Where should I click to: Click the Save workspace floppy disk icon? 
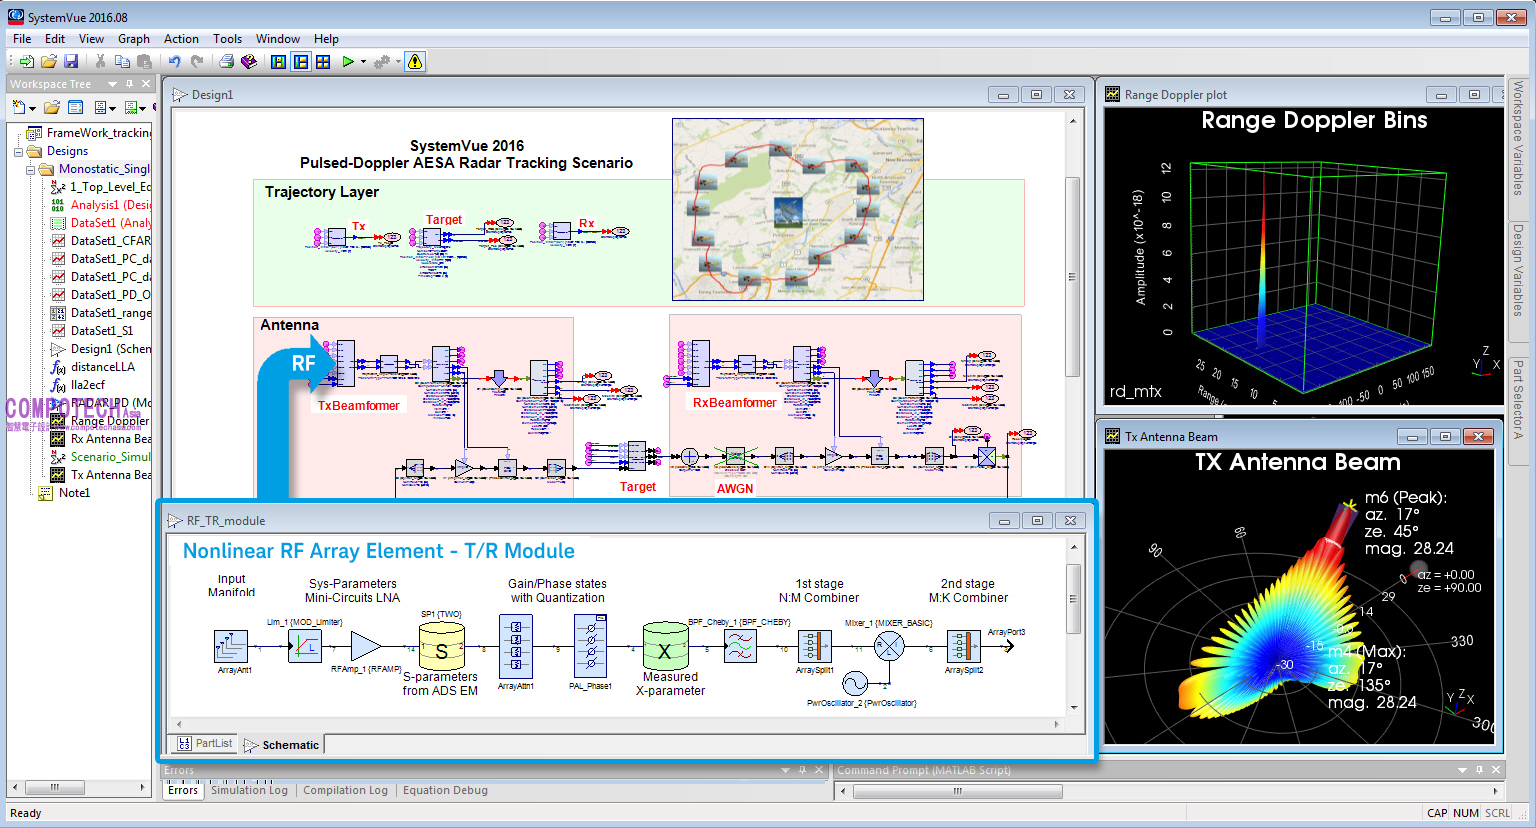(71, 62)
